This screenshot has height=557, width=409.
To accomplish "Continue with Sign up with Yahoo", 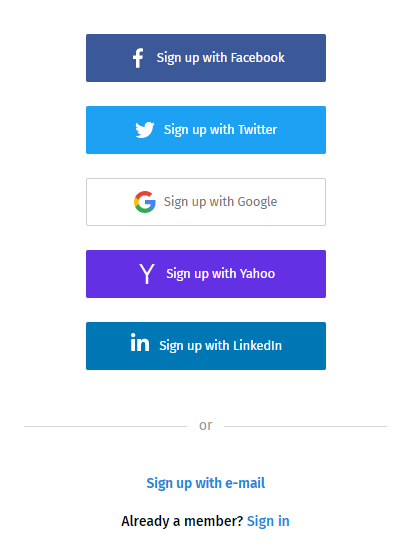I will (206, 274).
